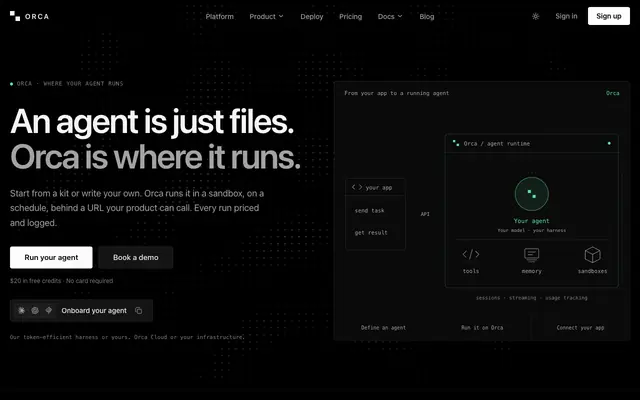
Task: Click the tools code-bracket icon
Action: (471, 254)
